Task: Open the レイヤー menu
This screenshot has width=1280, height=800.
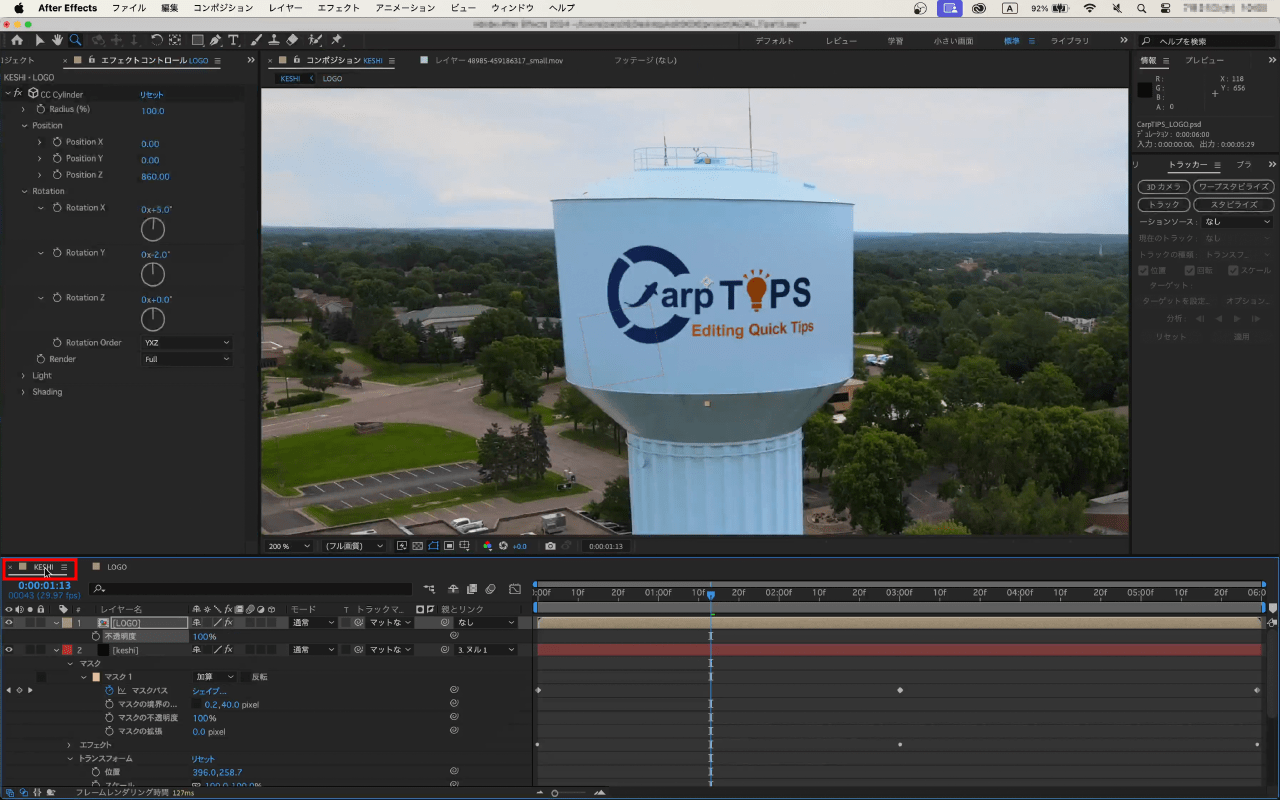Action: 285,8
